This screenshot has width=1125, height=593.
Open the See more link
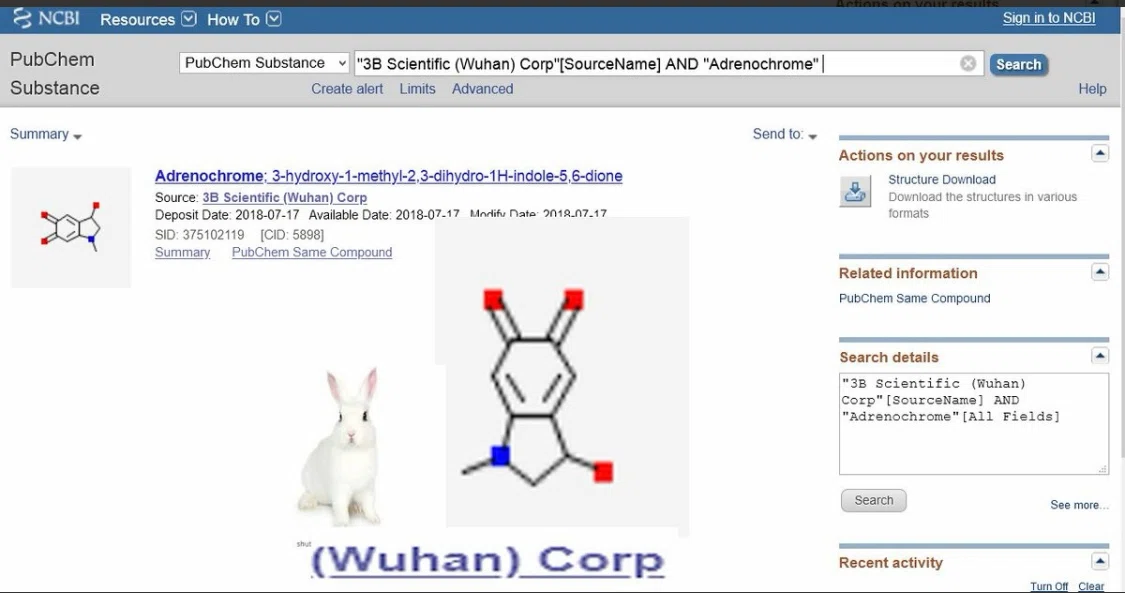[x=1078, y=505]
